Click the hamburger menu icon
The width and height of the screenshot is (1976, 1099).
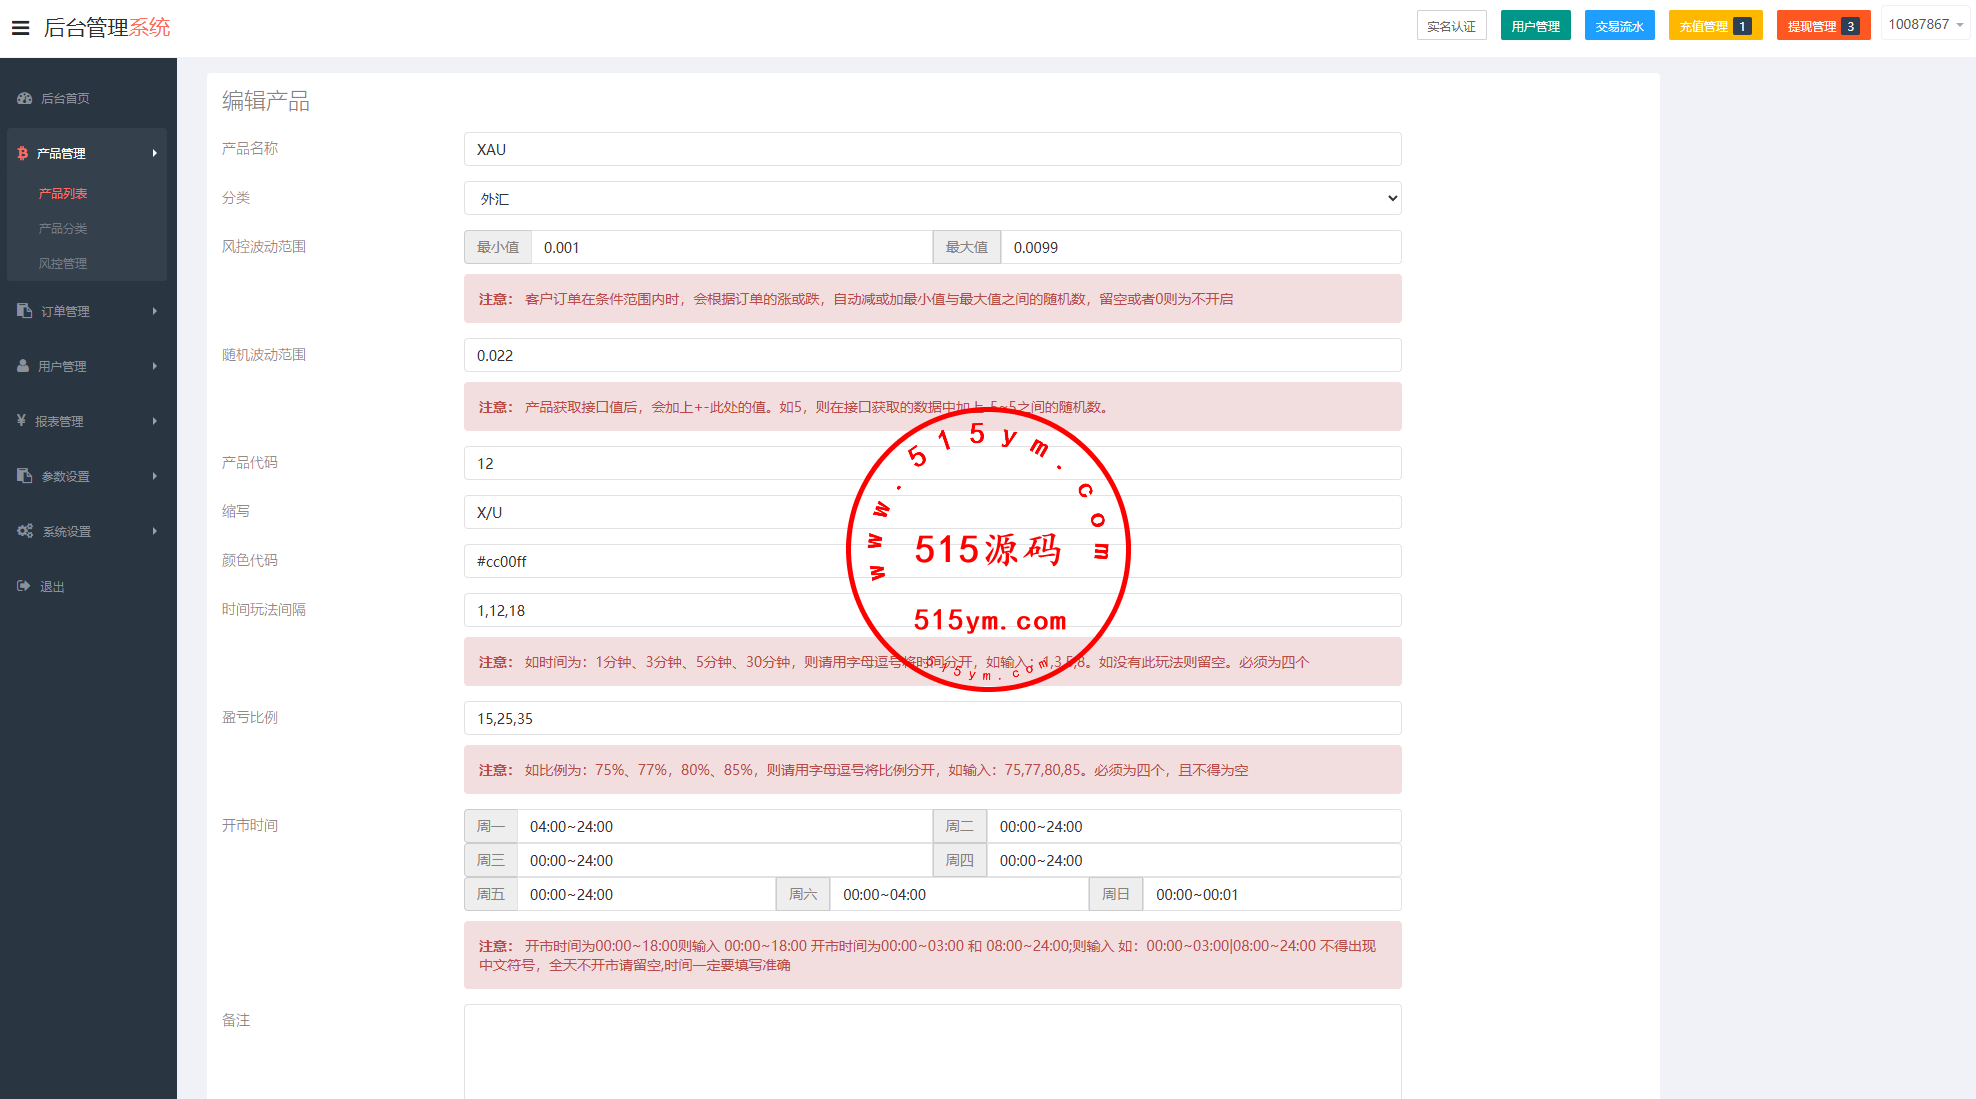20,28
